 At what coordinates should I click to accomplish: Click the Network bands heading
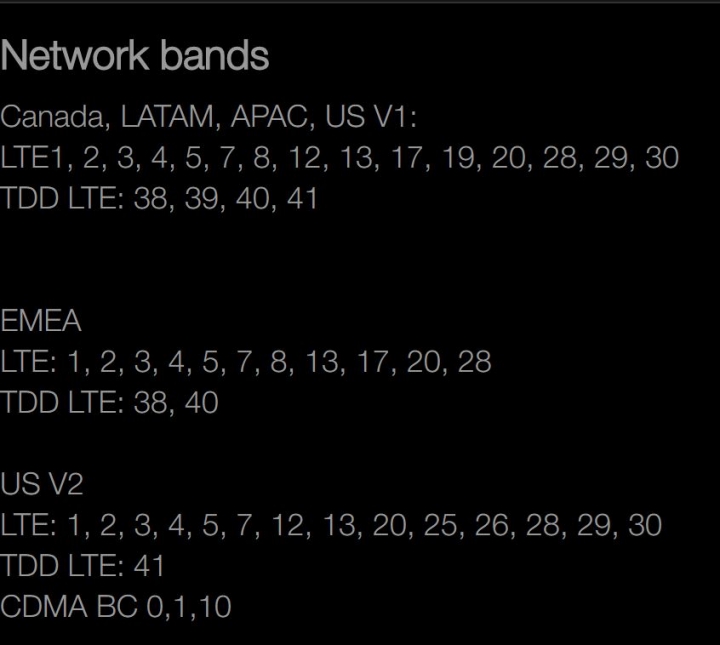click(135, 56)
